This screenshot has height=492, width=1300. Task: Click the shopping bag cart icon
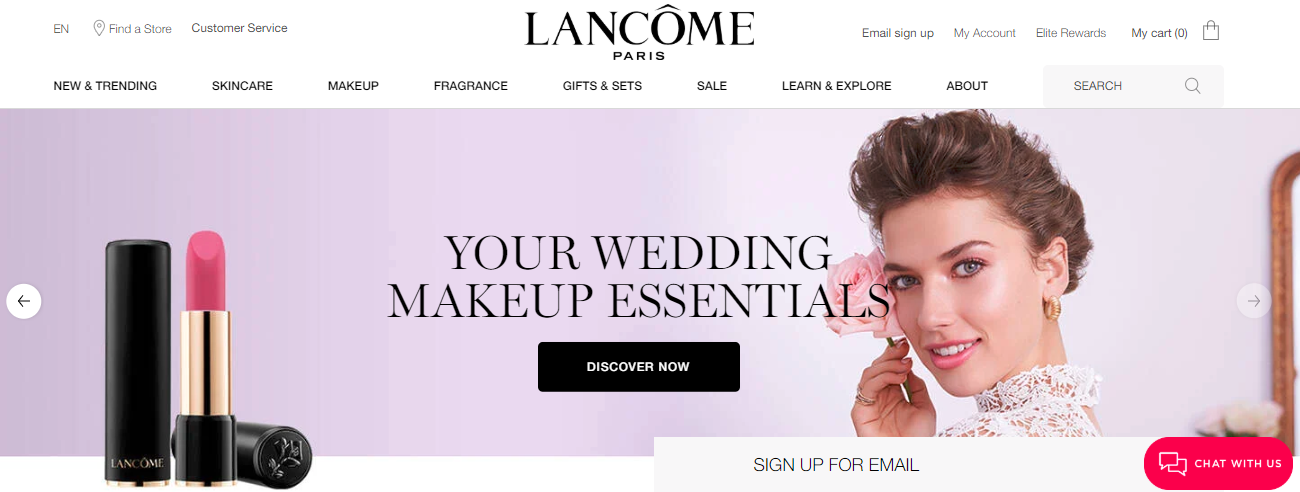(x=1210, y=31)
